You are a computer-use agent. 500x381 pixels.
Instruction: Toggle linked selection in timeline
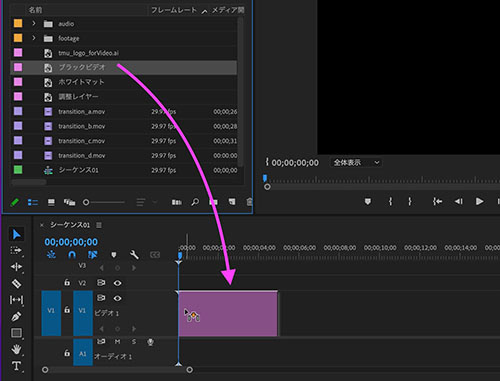pyautogui.click(x=92, y=255)
